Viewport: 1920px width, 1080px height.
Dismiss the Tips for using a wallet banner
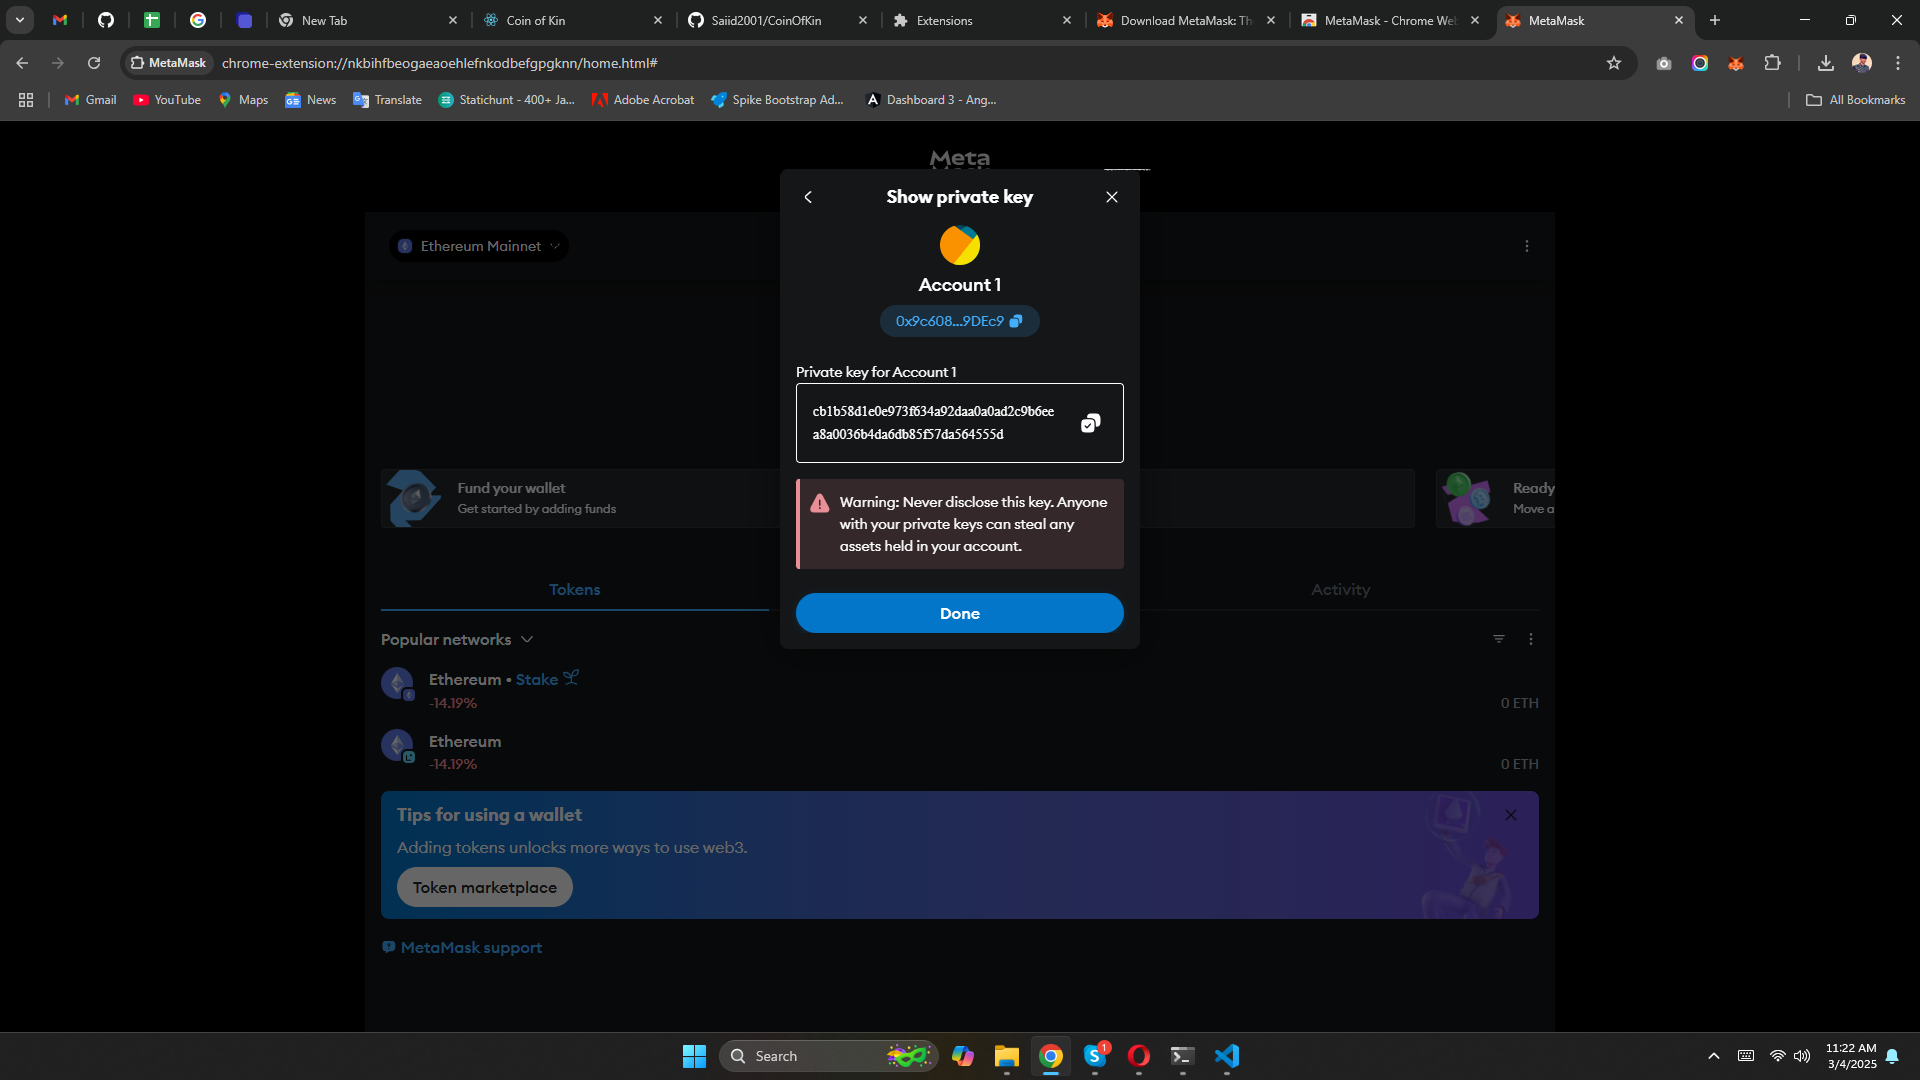[x=1510, y=815]
